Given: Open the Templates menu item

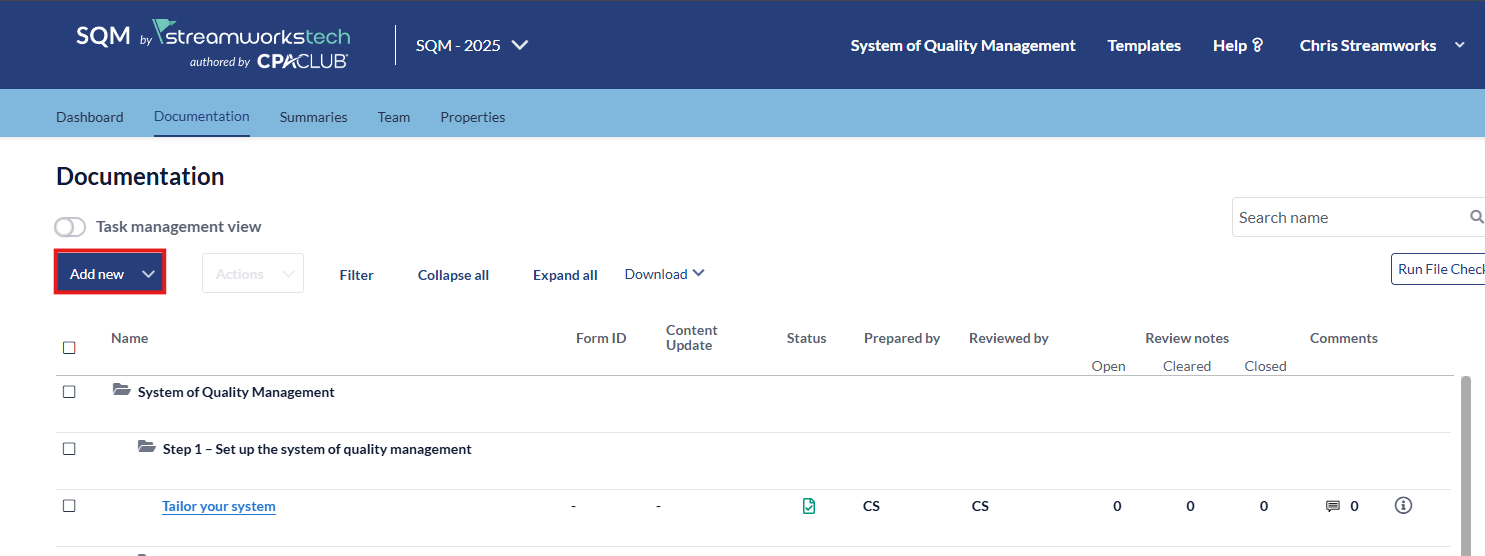Looking at the screenshot, I should coord(1144,45).
